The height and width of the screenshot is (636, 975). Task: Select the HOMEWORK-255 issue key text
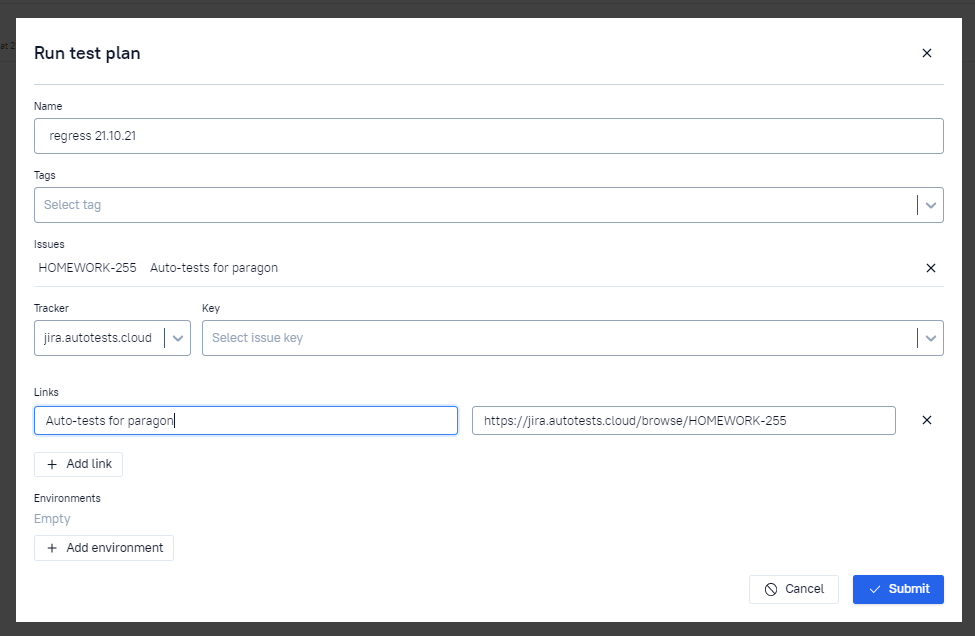click(x=87, y=268)
